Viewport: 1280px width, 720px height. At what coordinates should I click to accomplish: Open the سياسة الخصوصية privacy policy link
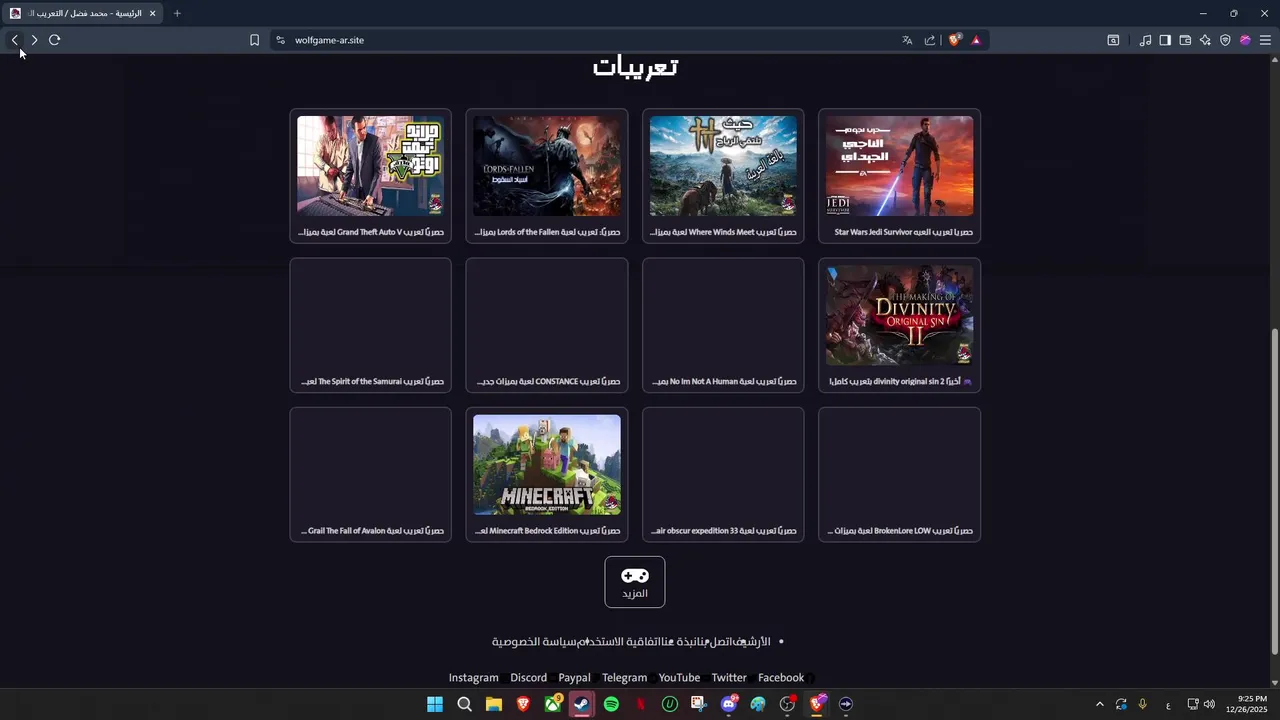536,641
